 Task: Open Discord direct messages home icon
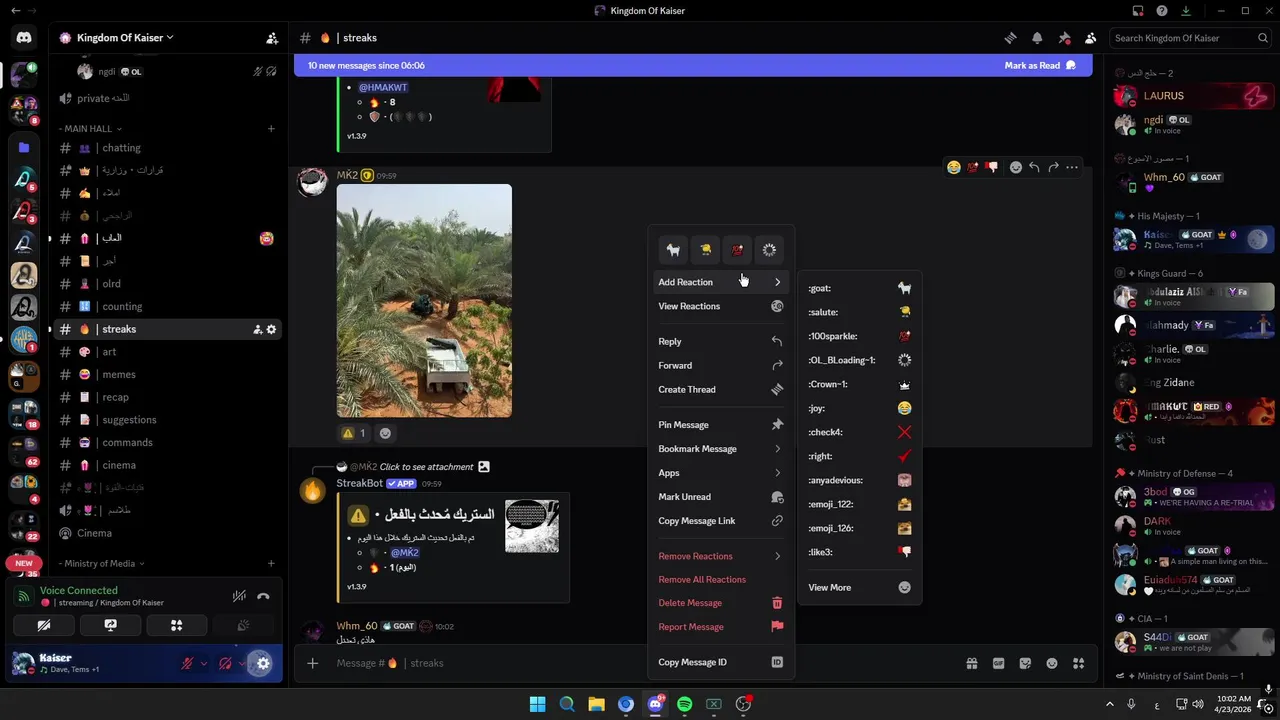24,38
